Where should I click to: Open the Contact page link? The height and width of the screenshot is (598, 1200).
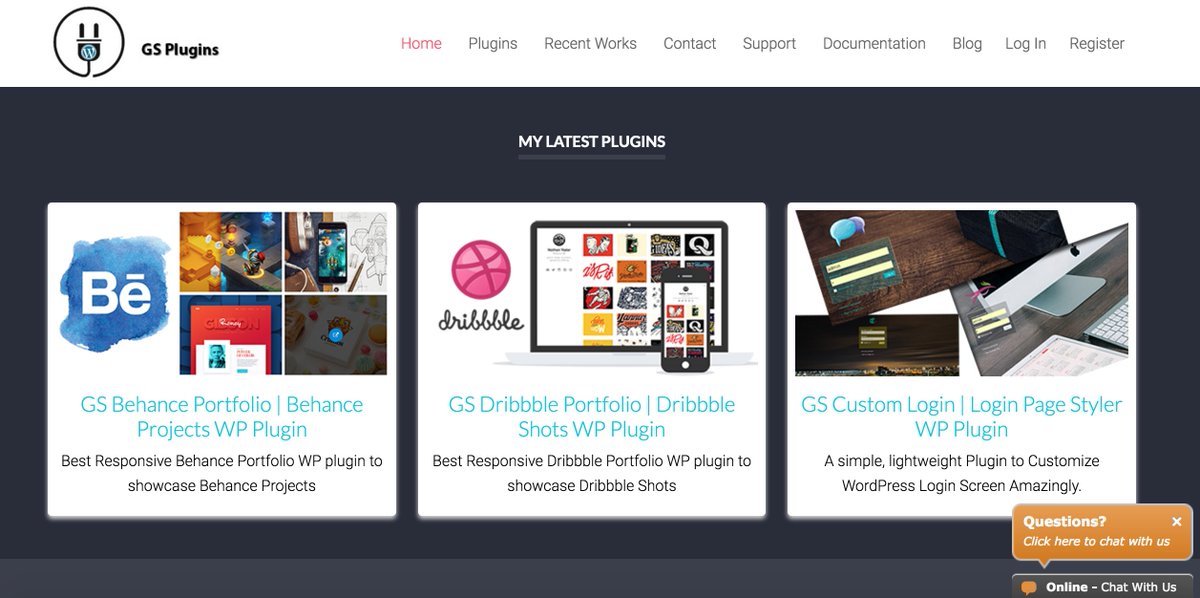click(x=690, y=44)
